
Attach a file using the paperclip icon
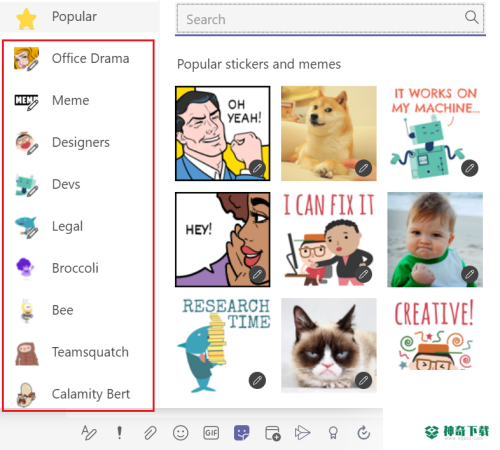click(x=150, y=433)
